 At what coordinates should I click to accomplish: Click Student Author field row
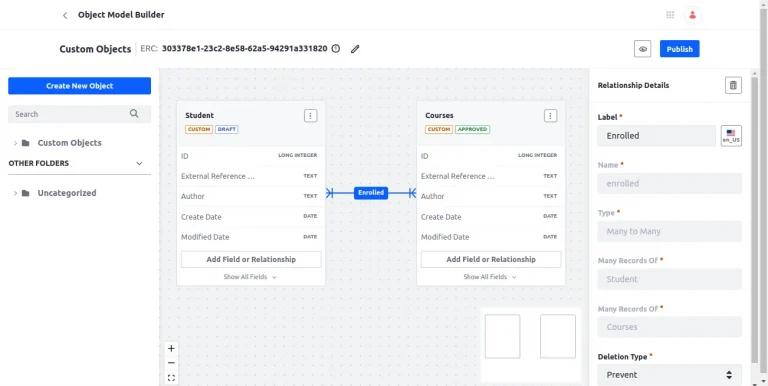[x=251, y=196]
